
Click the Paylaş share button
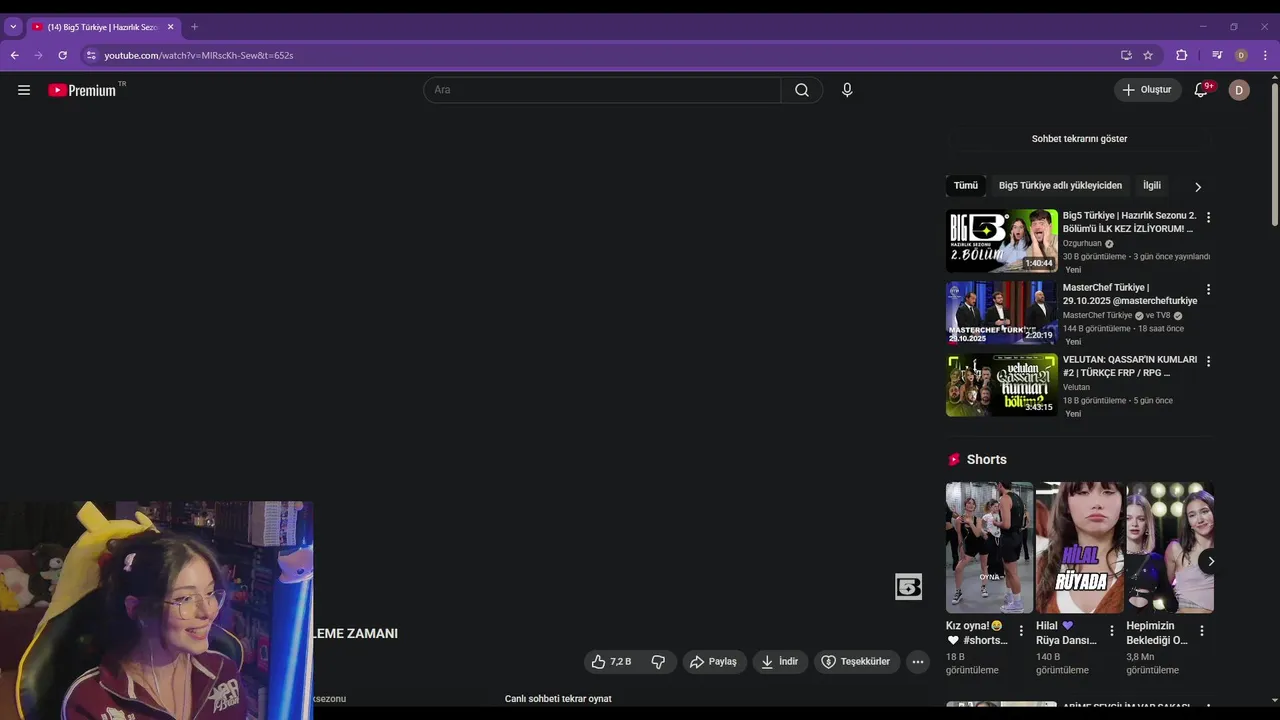coord(714,662)
